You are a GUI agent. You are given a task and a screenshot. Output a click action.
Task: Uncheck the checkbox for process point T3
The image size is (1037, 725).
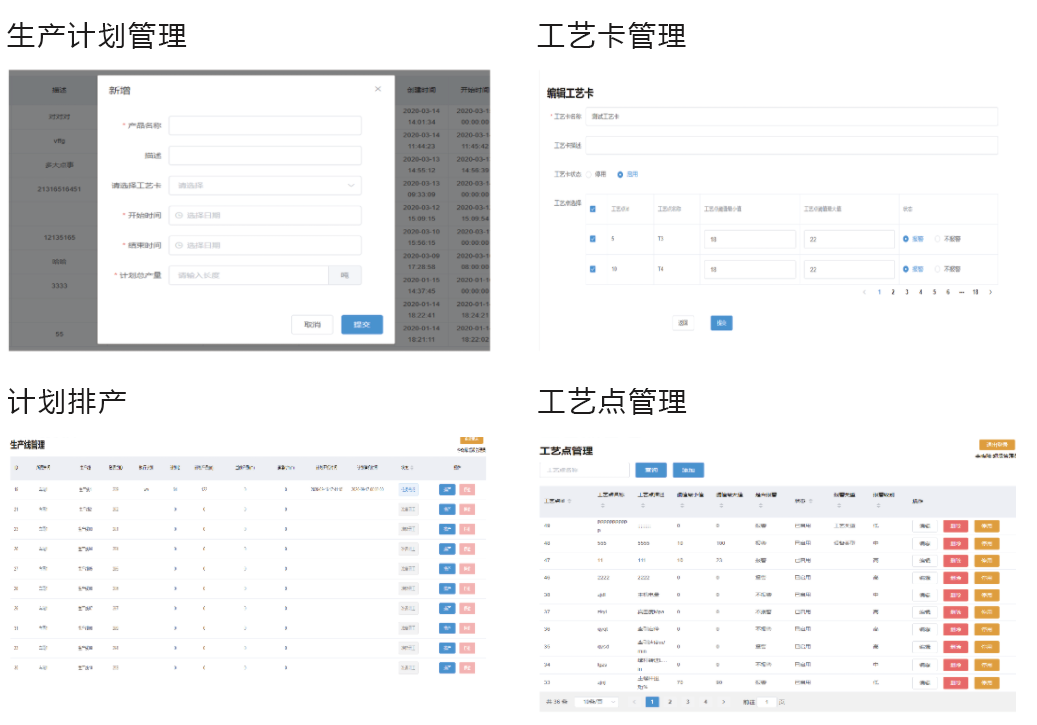[593, 239]
